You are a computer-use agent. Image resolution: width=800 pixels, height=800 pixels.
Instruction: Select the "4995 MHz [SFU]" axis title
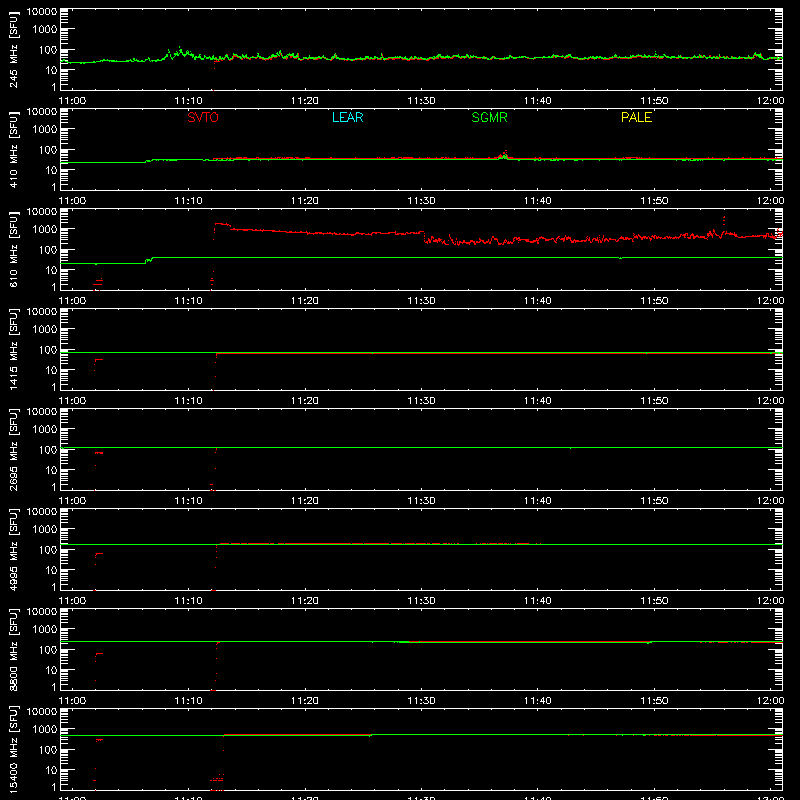pyautogui.click(x=13, y=549)
